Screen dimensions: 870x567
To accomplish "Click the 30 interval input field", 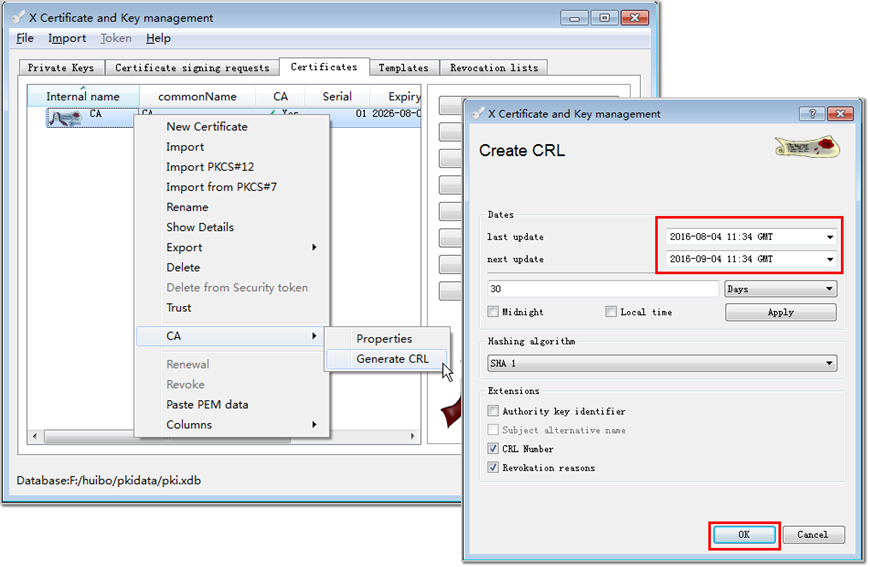I will coord(603,288).
